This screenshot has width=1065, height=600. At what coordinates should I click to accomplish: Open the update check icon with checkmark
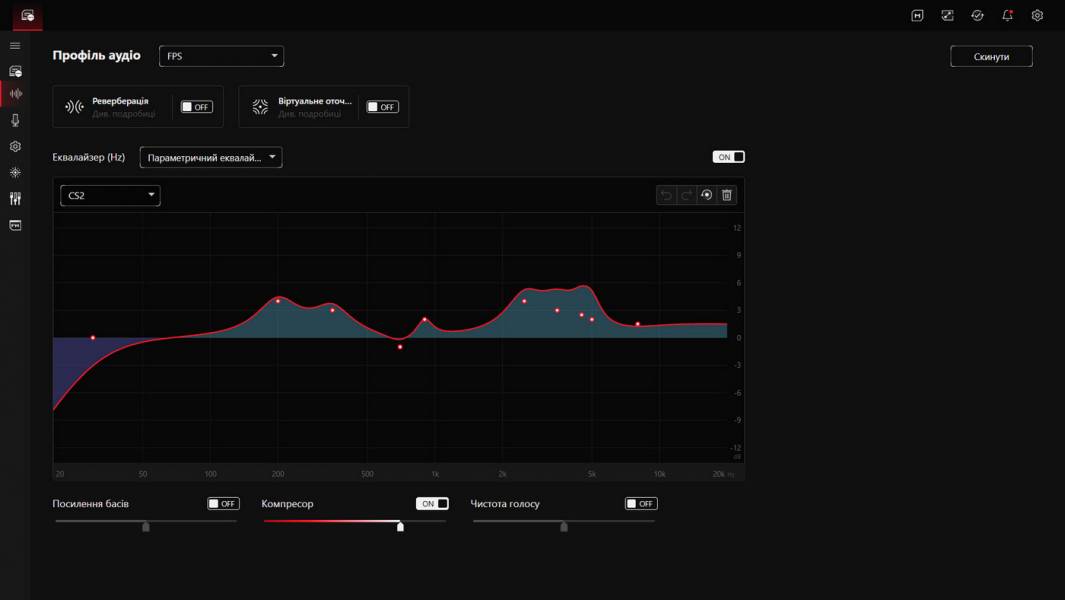[977, 16]
